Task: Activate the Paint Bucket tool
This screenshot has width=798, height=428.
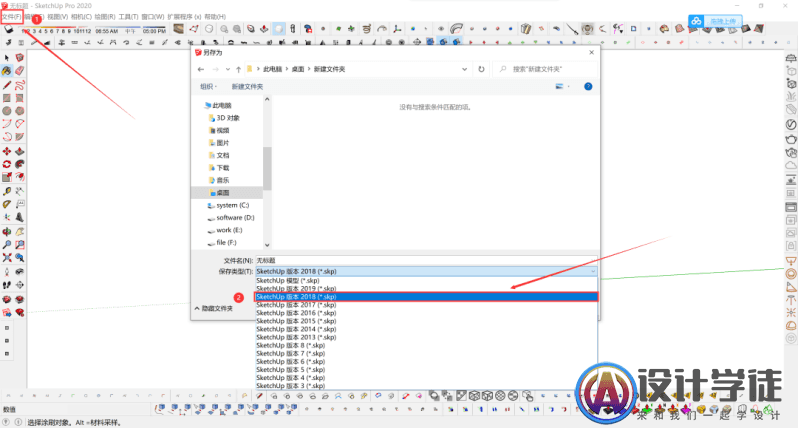Action: (7, 71)
